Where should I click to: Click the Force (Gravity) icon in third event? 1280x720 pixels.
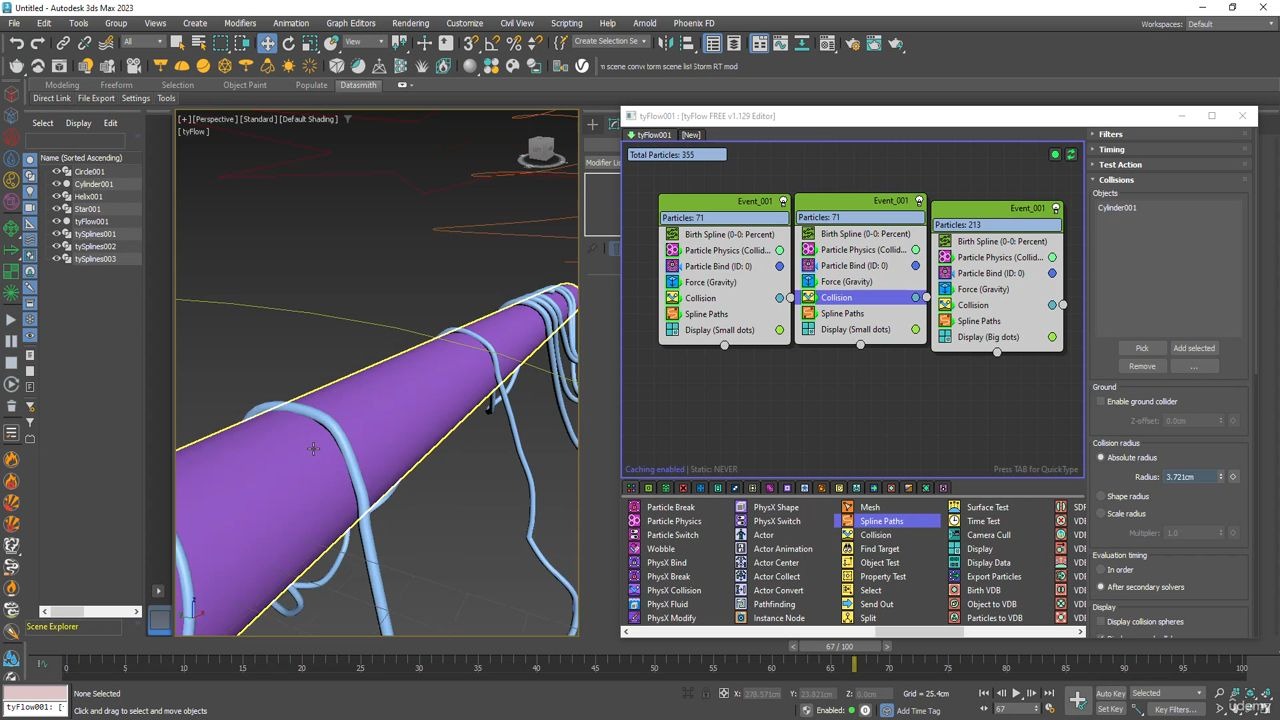(945, 289)
